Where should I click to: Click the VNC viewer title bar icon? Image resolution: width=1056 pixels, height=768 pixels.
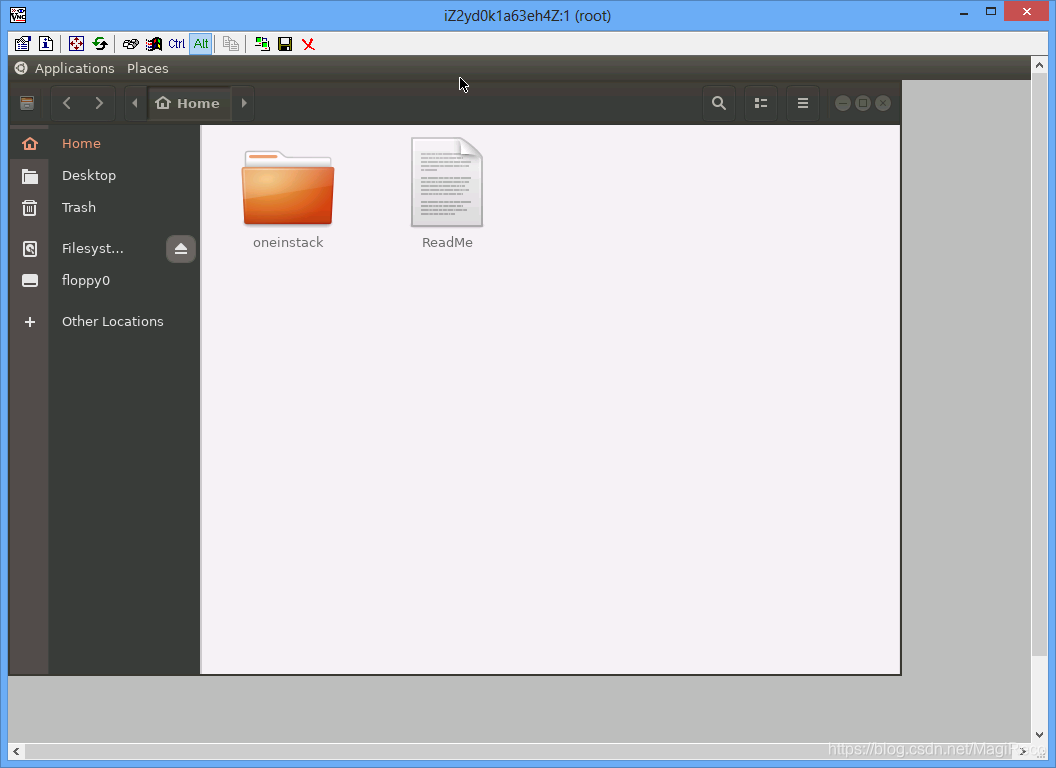[x=18, y=14]
